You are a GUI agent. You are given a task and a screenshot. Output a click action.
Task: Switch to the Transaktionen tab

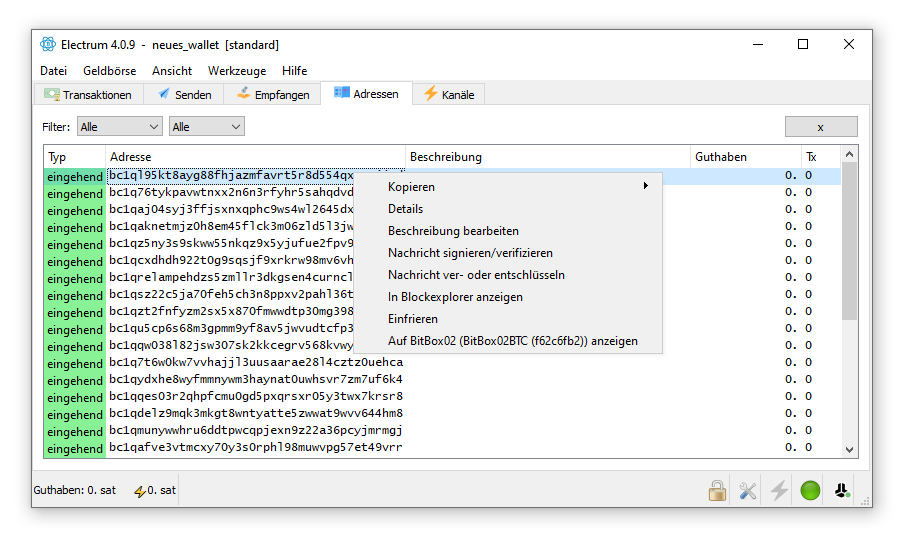click(88, 95)
